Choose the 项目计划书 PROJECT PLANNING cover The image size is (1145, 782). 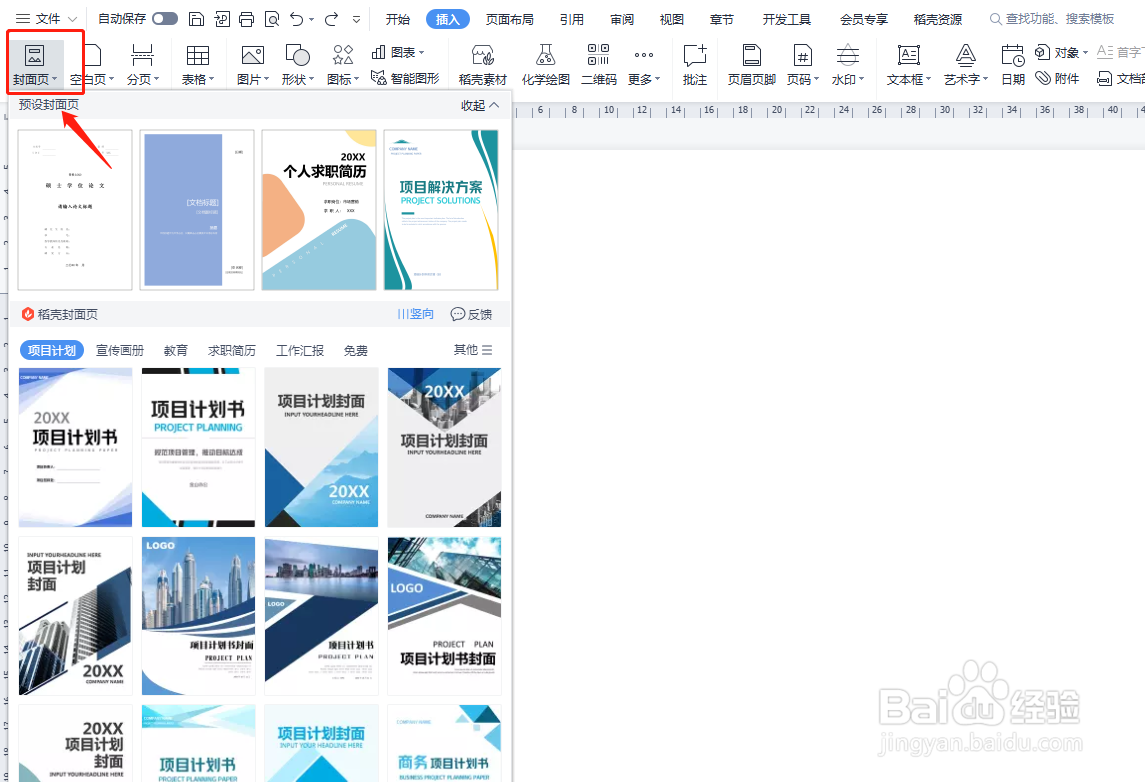pyautogui.click(x=198, y=448)
